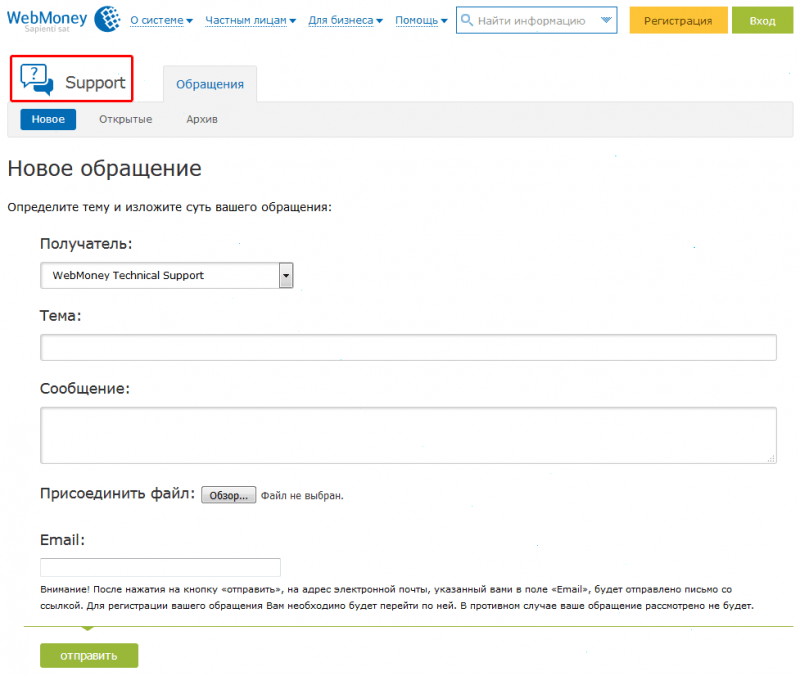
Task: Click the magnifying glass search icon
Action: (466, 20)
